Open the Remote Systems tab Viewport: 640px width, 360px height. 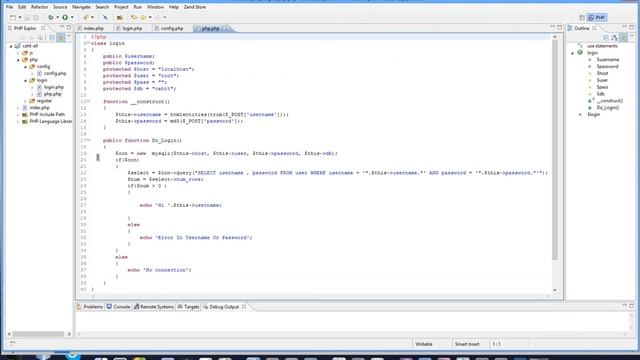(154, 307)
